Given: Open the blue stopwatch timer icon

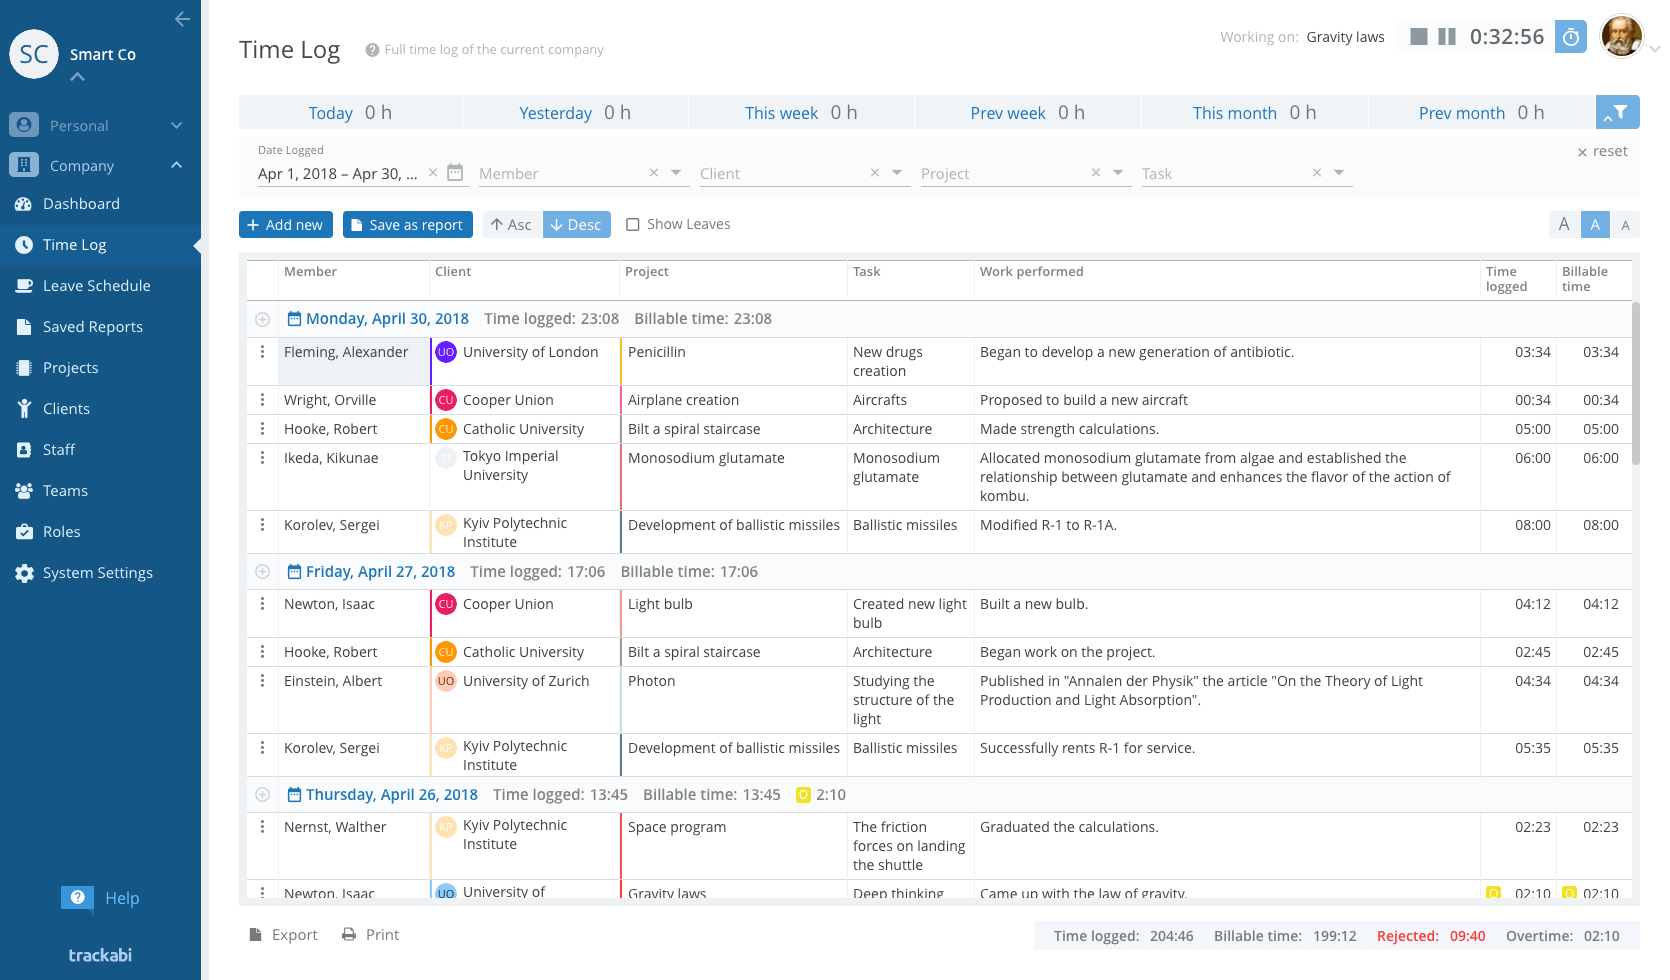Looking at the screenshot, I should pos(1571,37).
